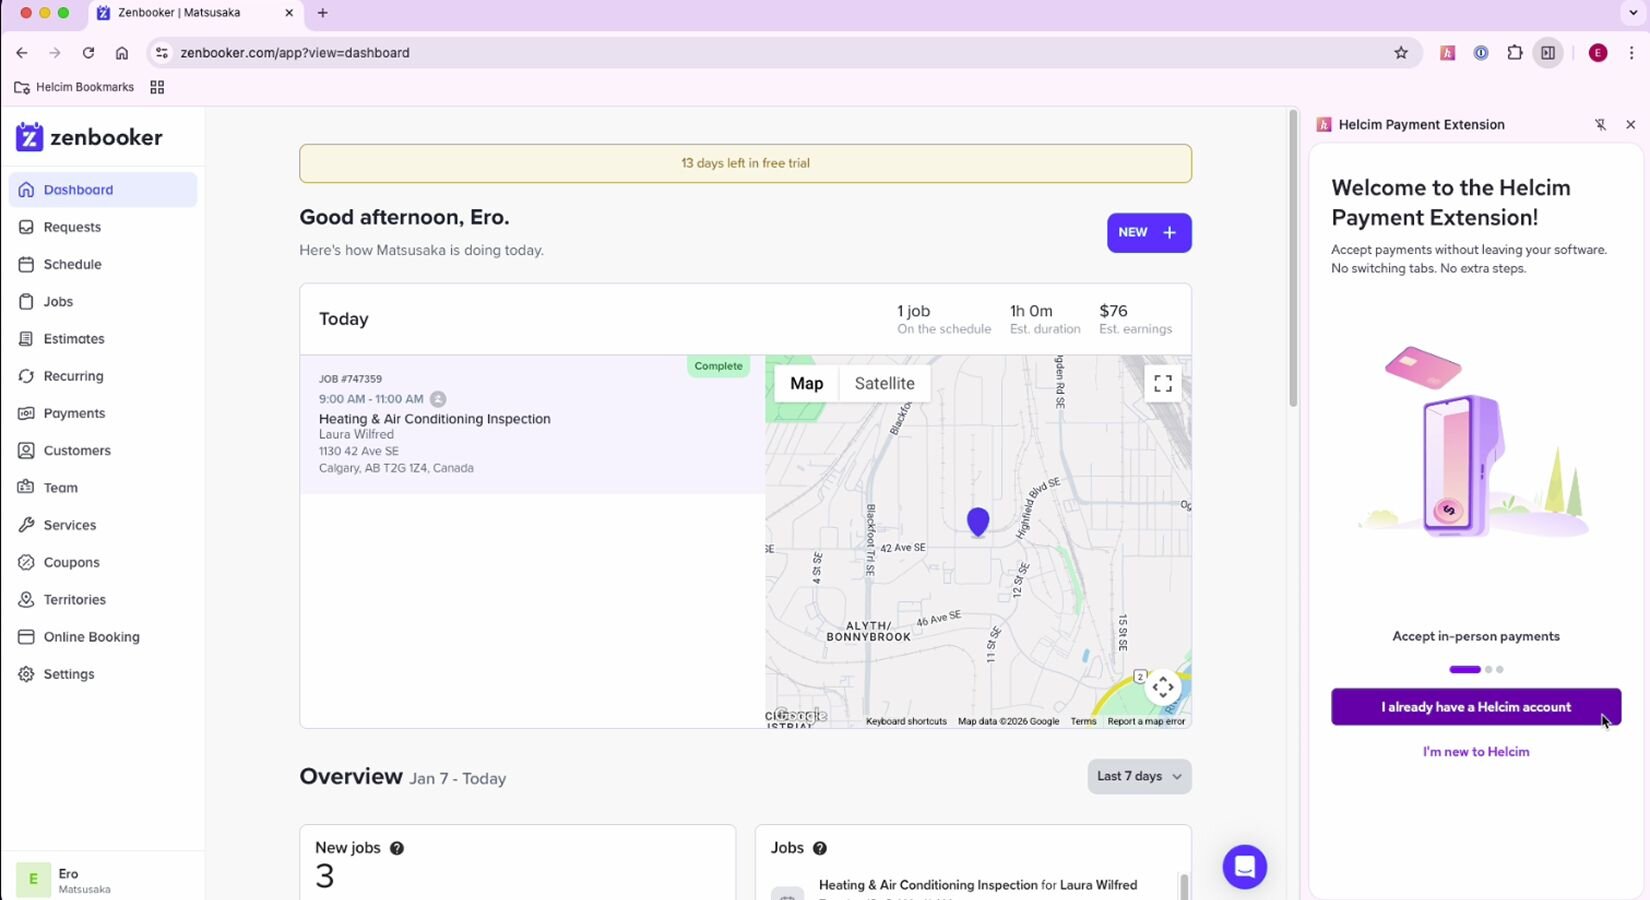Open the chat support bubble icon
Viewport: 1650px width, 900px height.
click(1244, 867)
